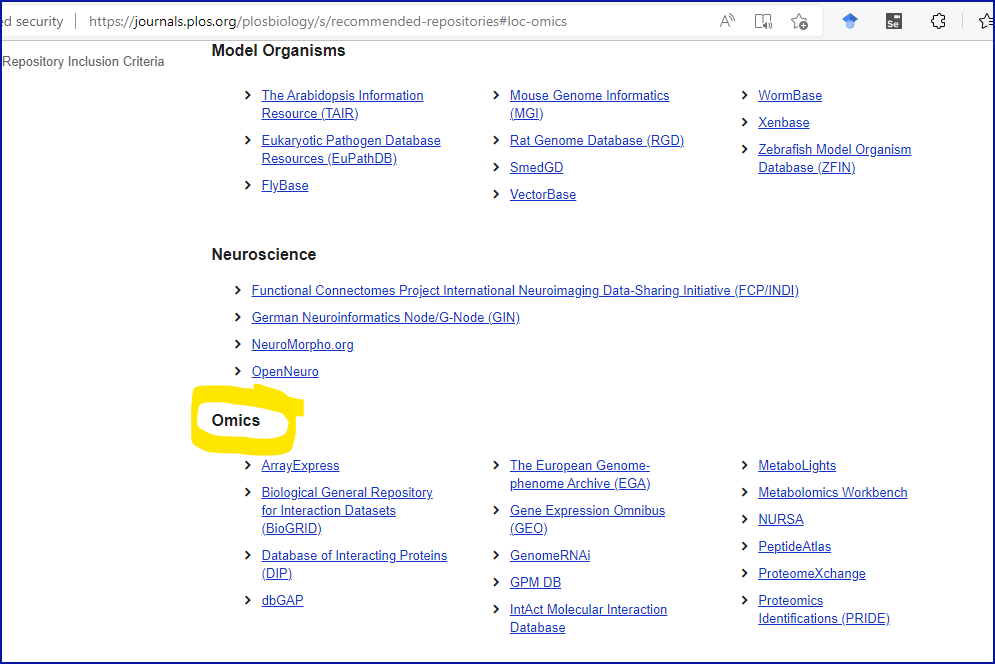Image resolution: width=995 pixels, height=664 pixels.
Task: Open the VectorBase link
Action: pos(543,195)
